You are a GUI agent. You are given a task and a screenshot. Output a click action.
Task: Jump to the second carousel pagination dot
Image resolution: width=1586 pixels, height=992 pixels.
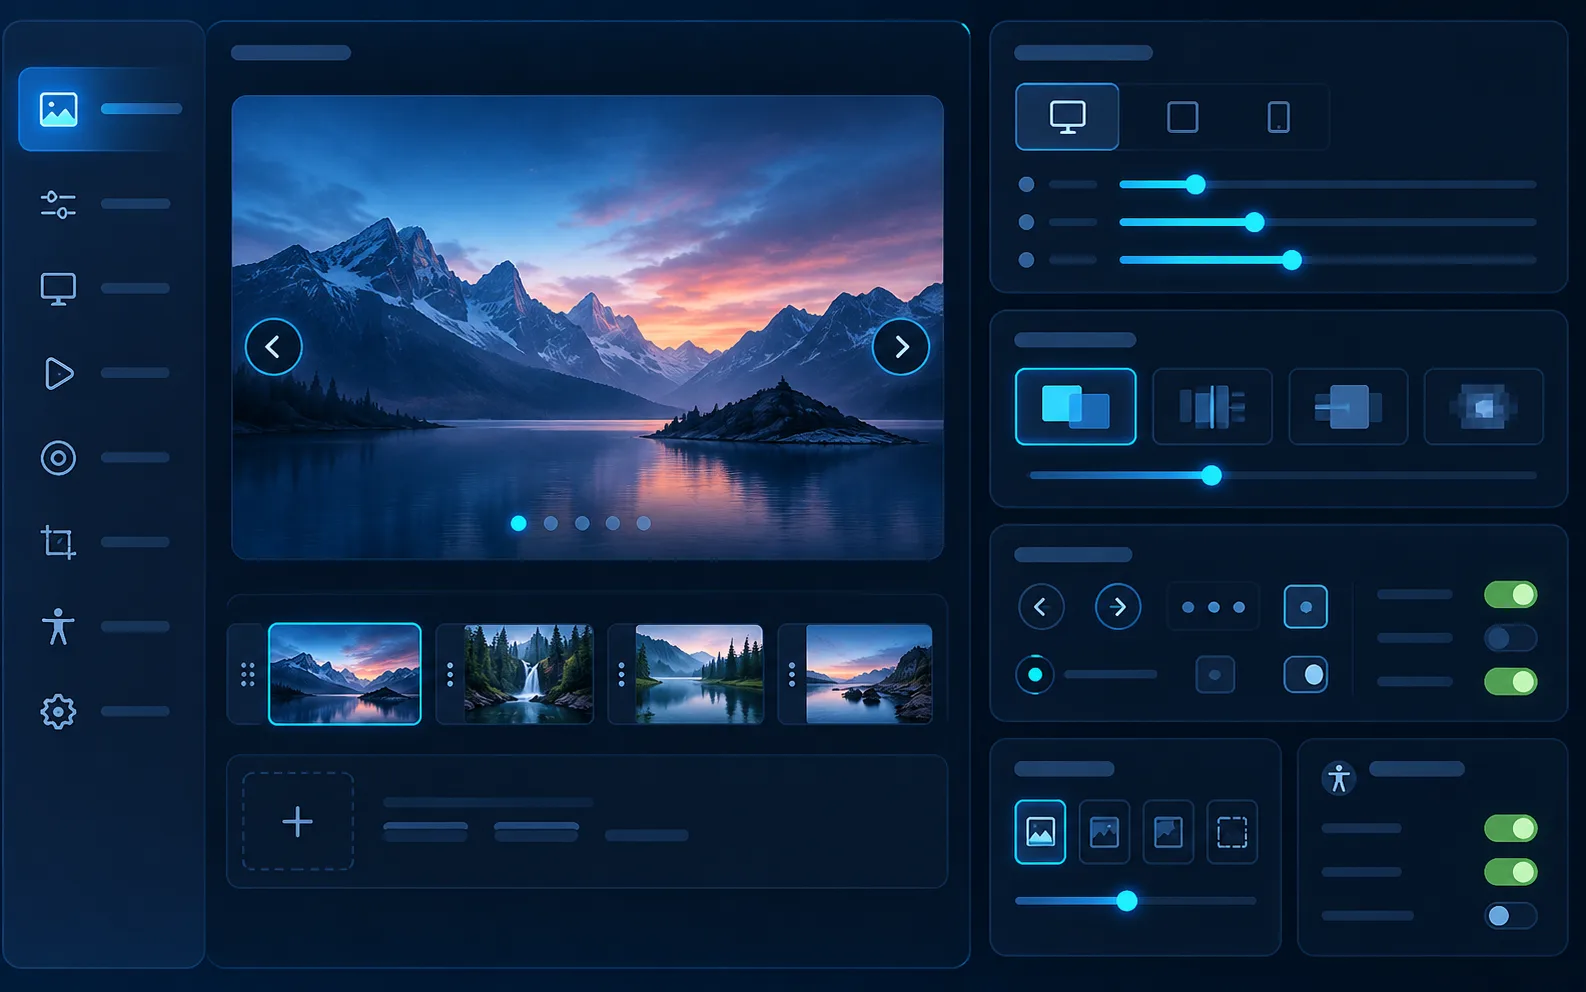(x=550, y=523)
